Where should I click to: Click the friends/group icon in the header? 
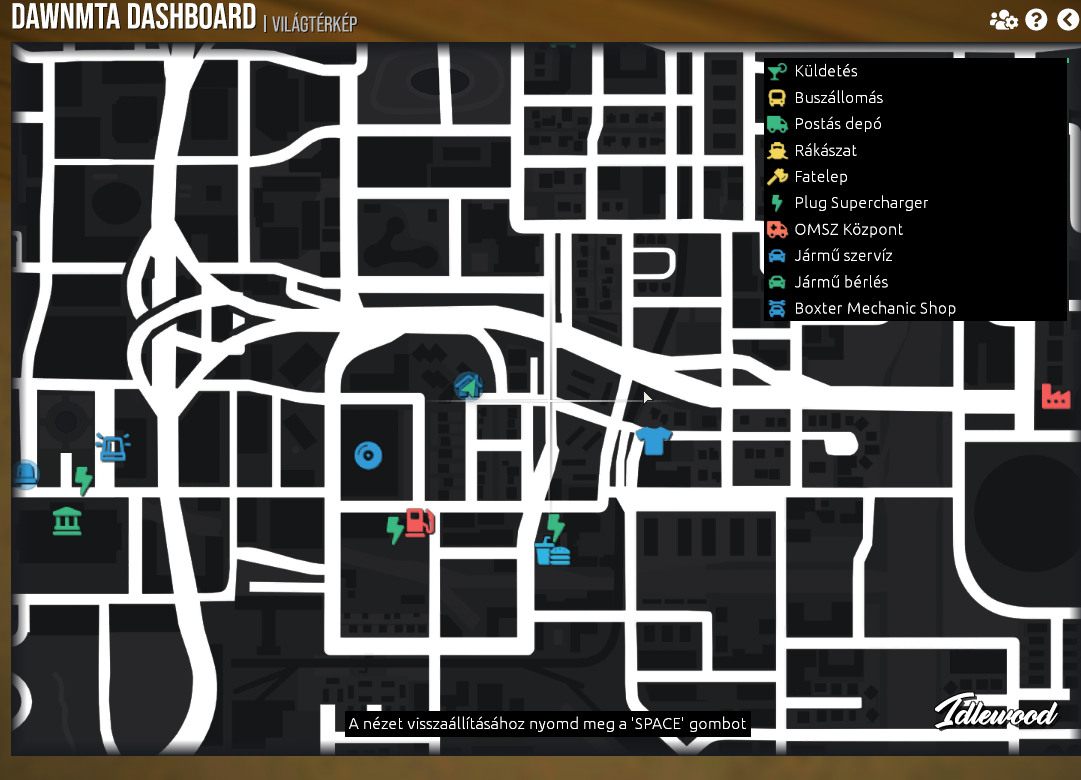[1003, 19]
